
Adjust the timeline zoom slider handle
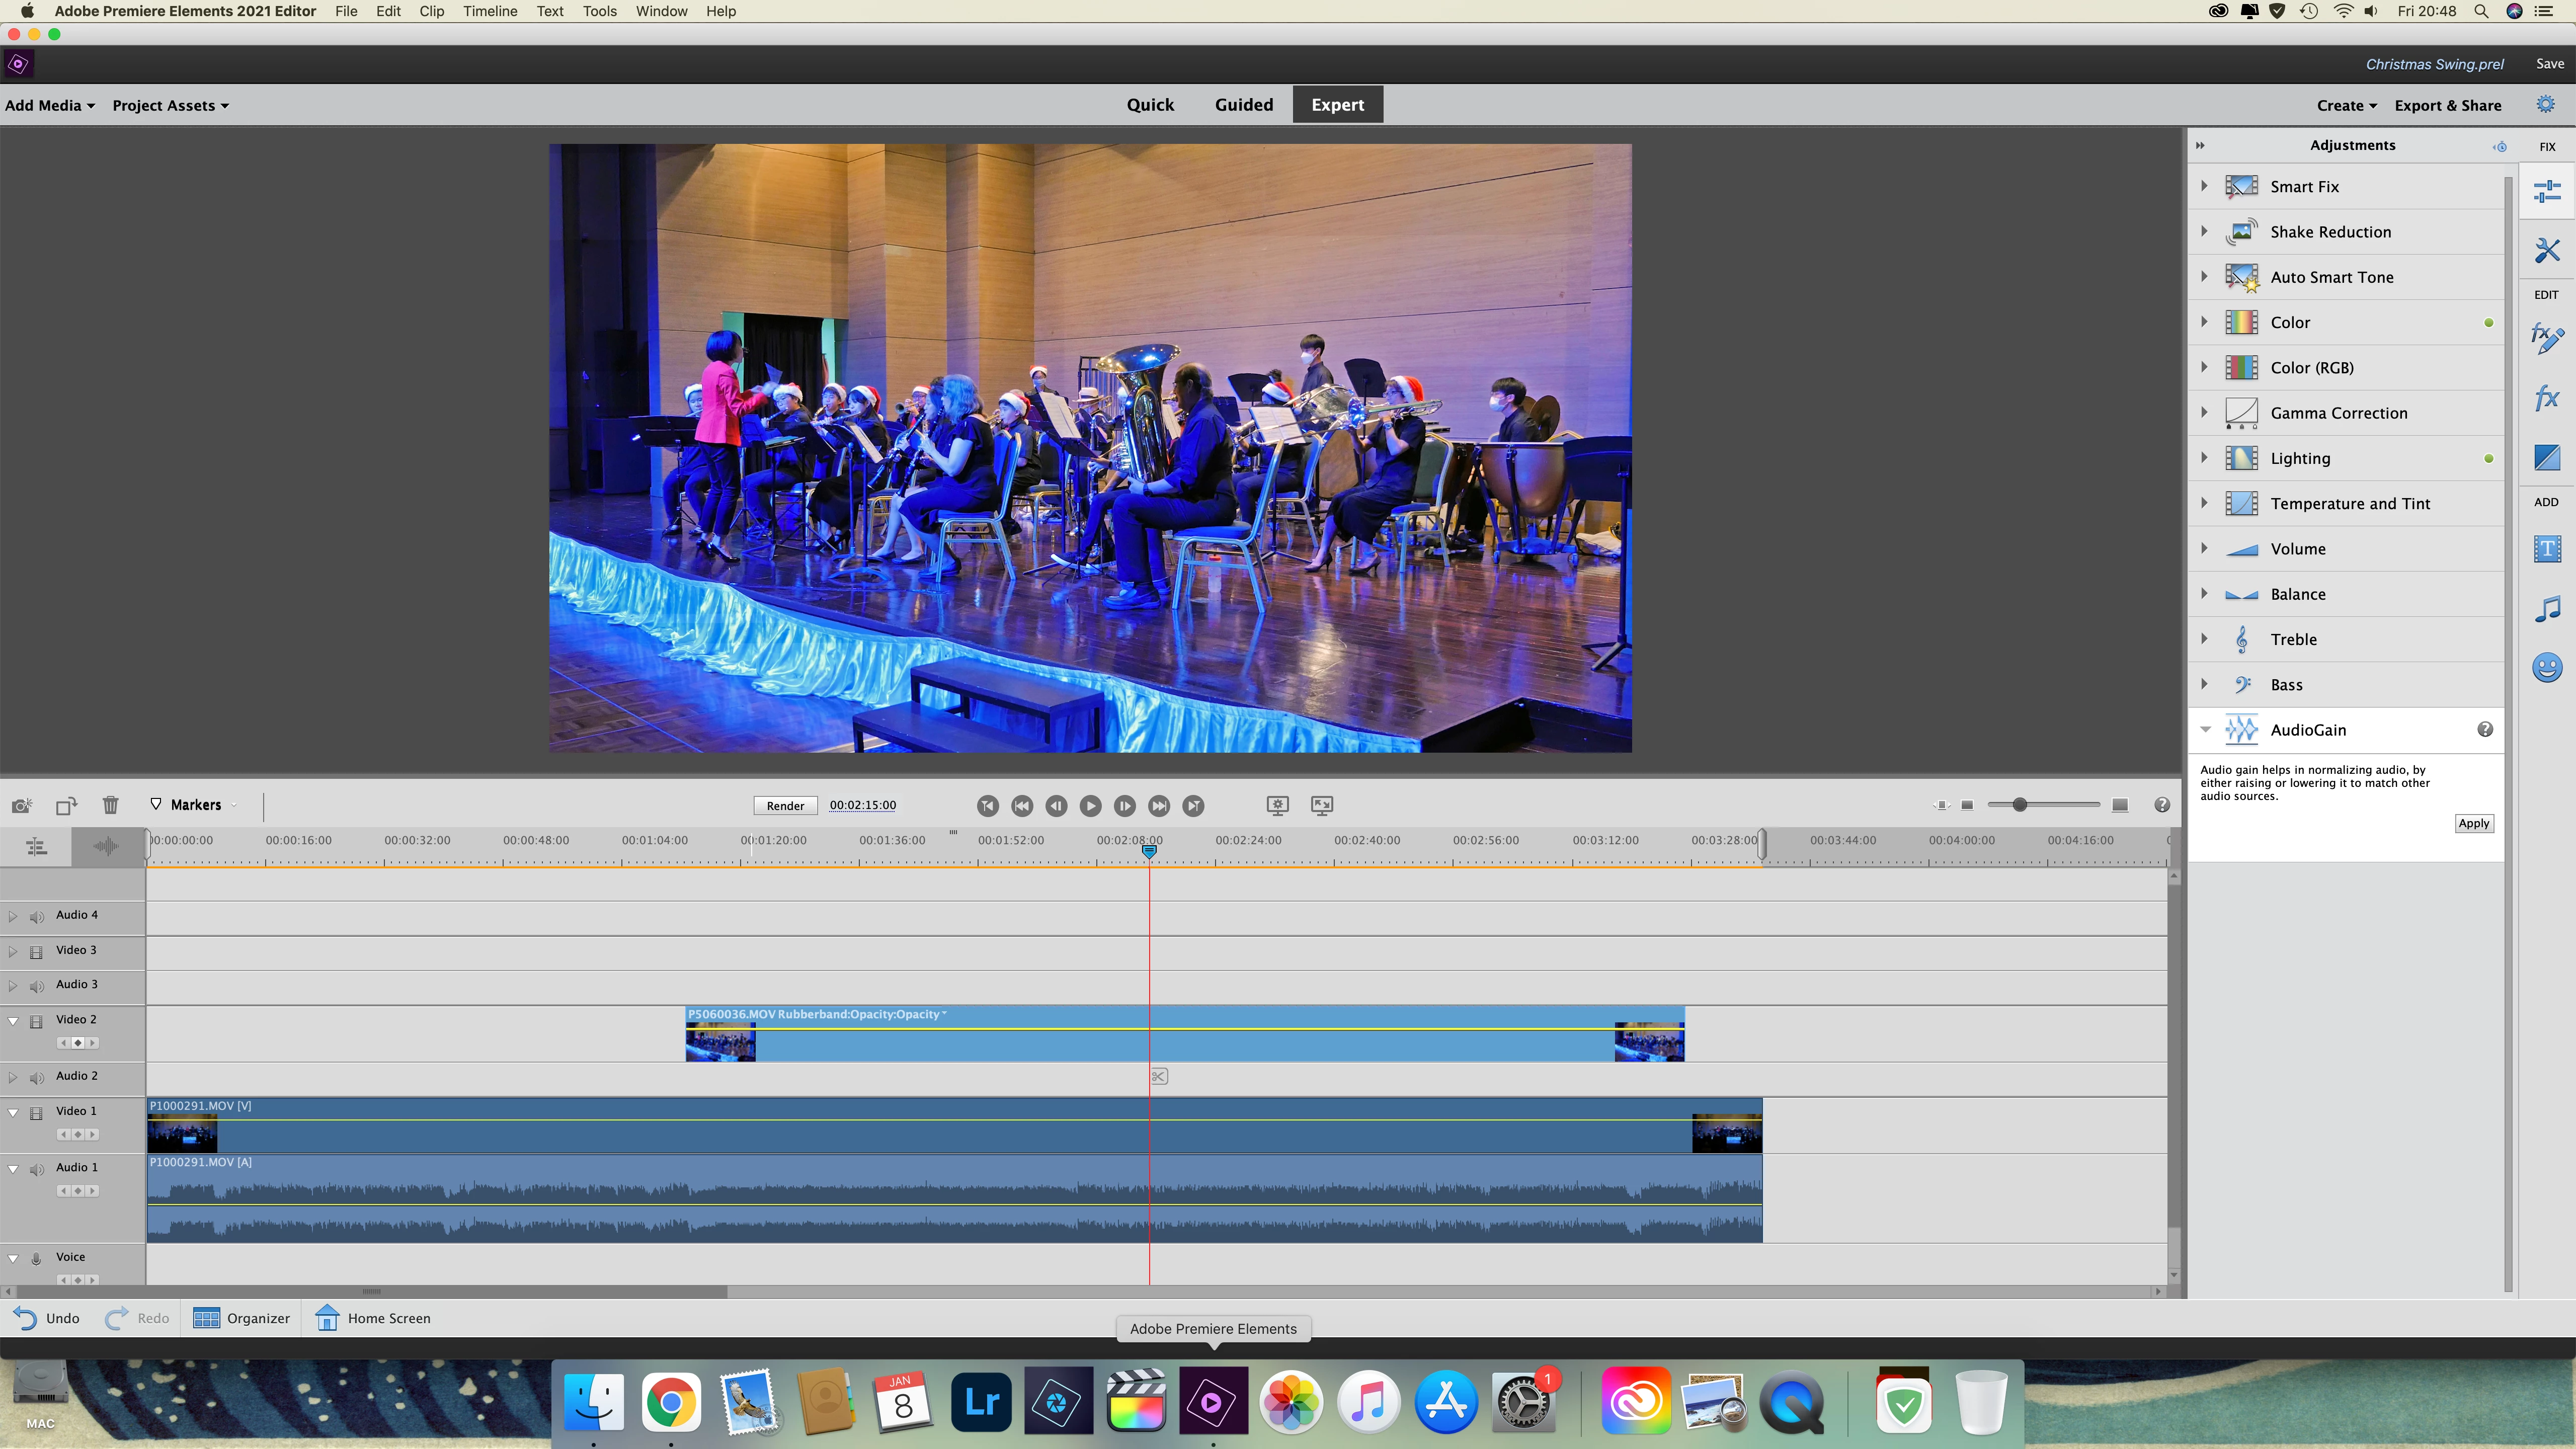2019,805
